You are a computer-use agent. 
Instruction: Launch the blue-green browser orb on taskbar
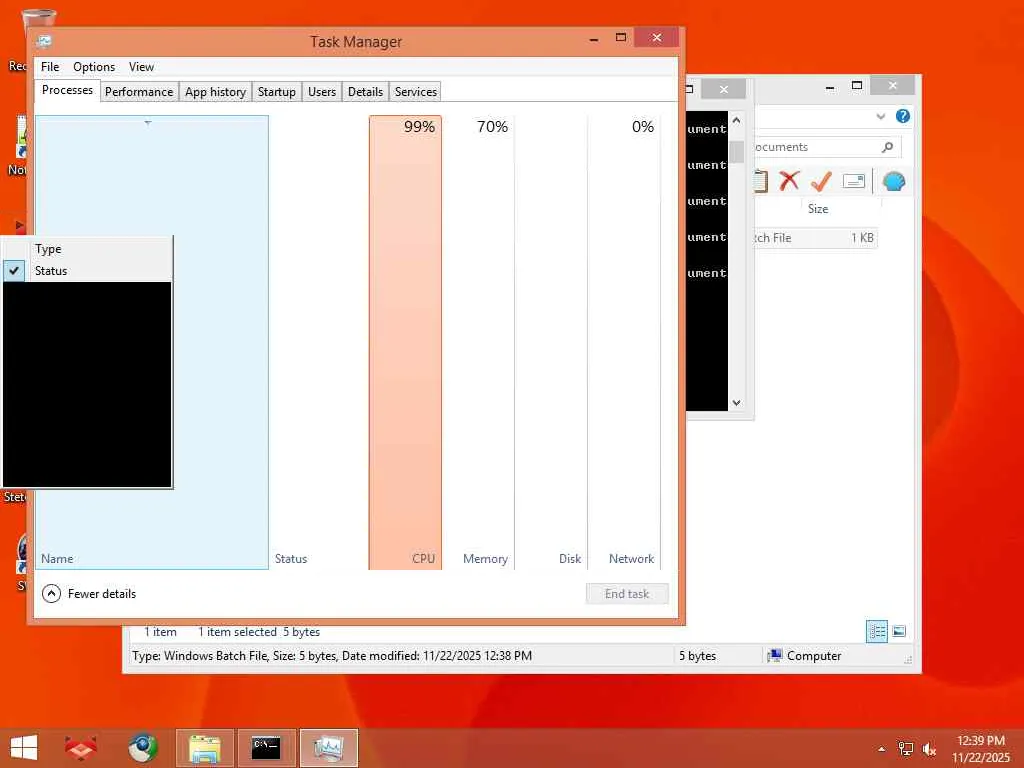tap(142, 748)
